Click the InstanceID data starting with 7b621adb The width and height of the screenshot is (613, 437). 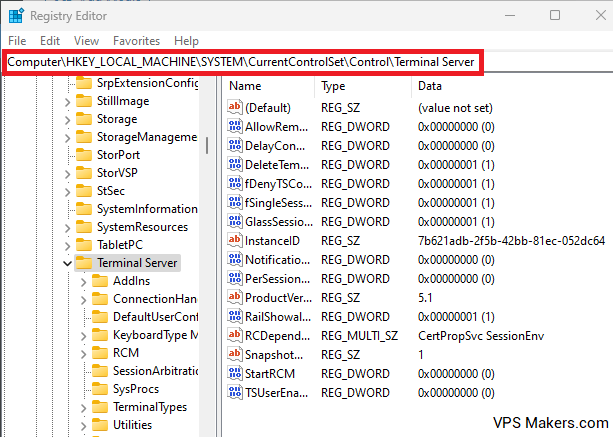click(x=511, y=240)
